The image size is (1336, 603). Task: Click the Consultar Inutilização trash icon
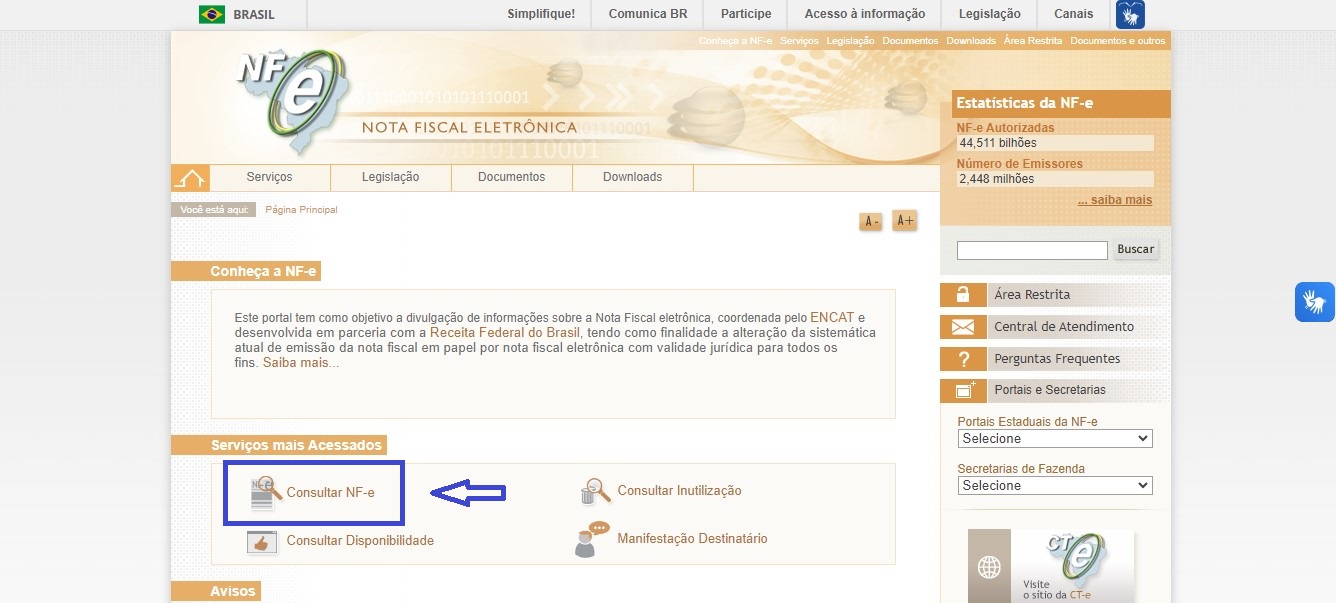(596, 491)
